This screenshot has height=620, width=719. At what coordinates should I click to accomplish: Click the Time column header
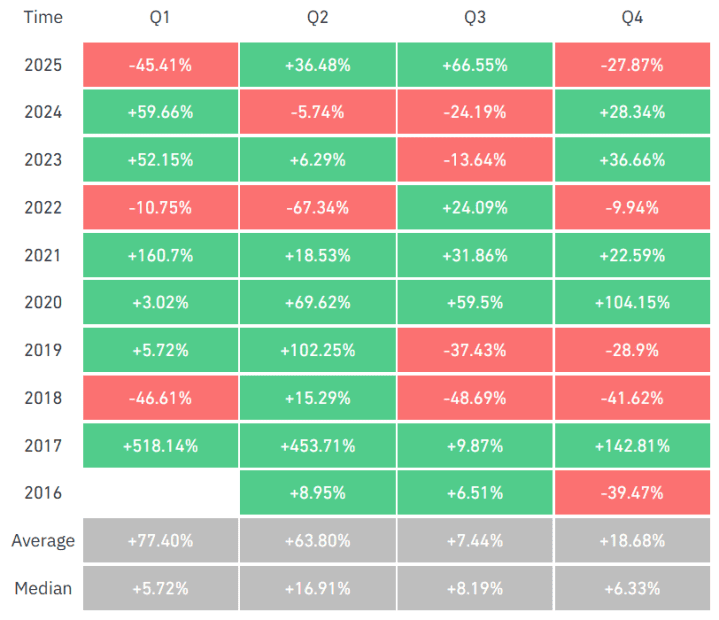coord(43,18)
